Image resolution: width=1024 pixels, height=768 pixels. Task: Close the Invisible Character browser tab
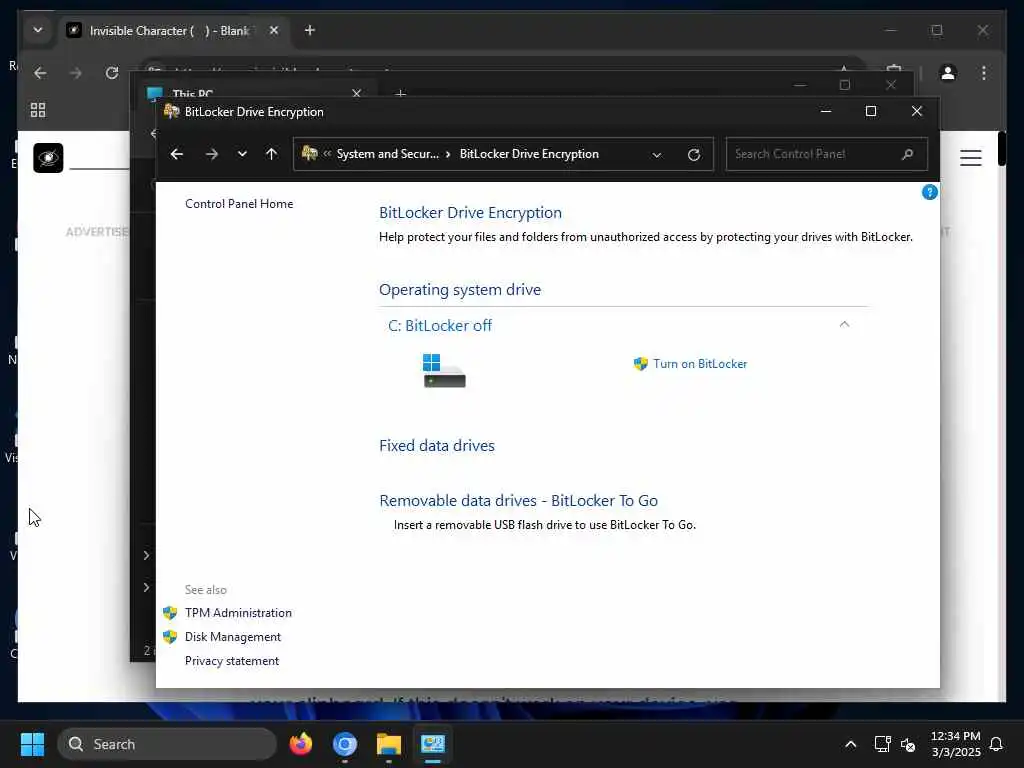(274, 31)
